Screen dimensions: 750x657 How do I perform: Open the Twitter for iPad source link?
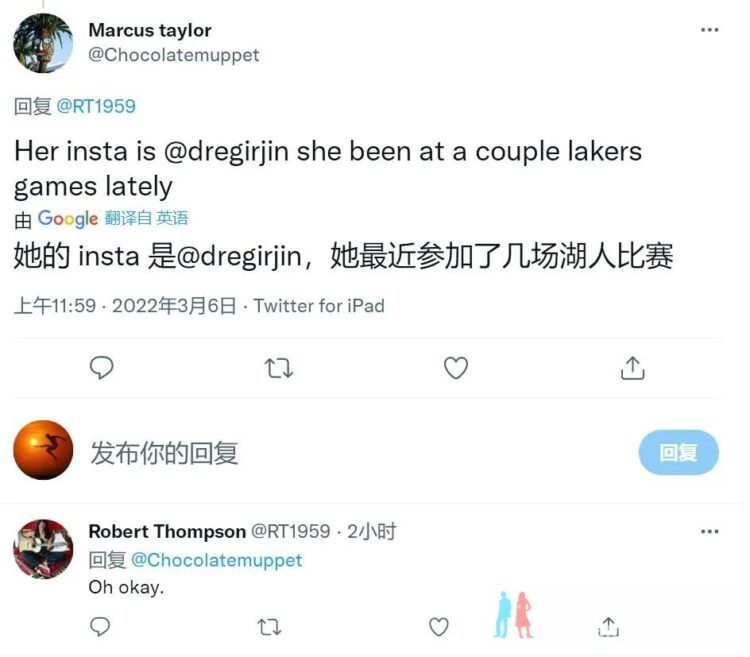pyautogui.click(x=319, y=306)
